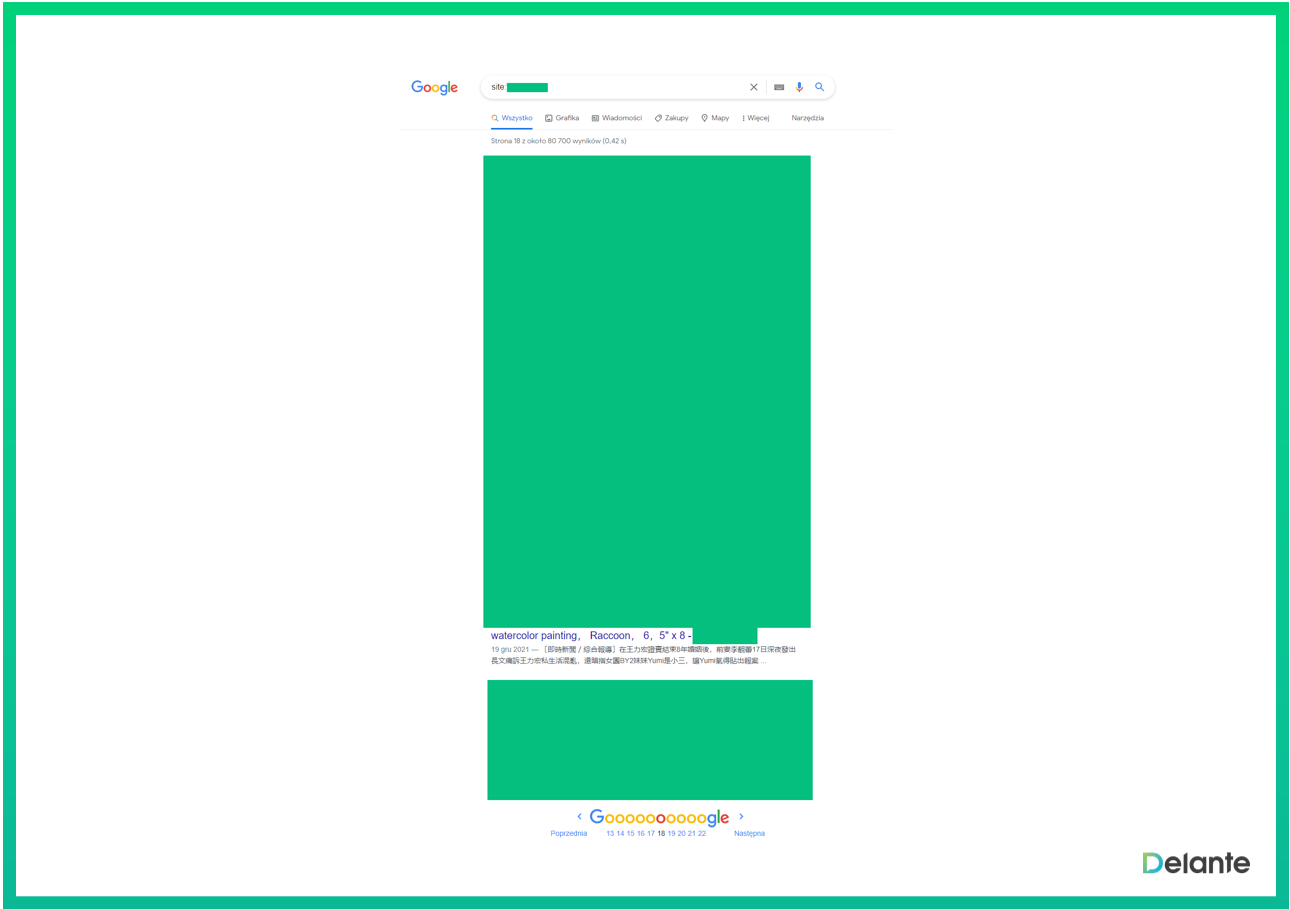Run search with the magnifying glass icon

[x=820, y=87]
